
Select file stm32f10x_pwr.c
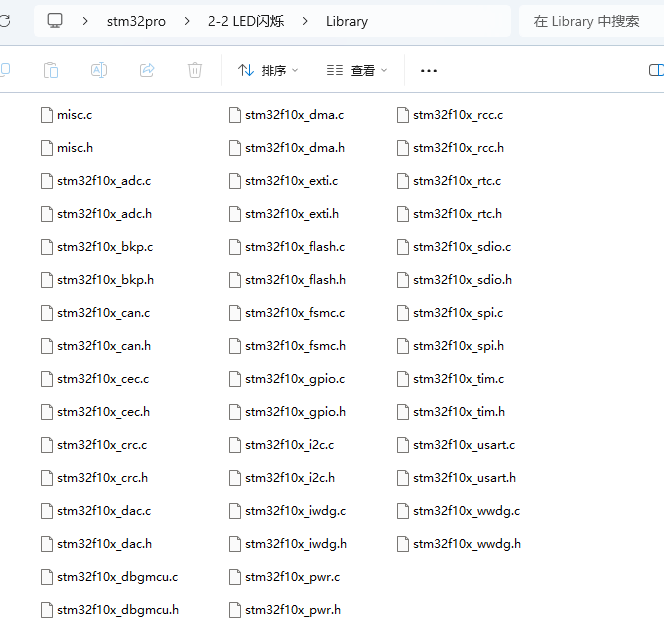click(x=285, y=577)
